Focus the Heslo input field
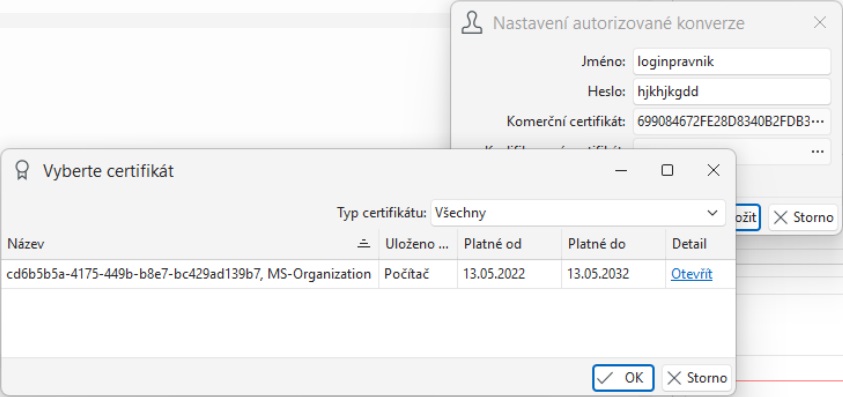843x397 pixels. [x=732, y=91]
